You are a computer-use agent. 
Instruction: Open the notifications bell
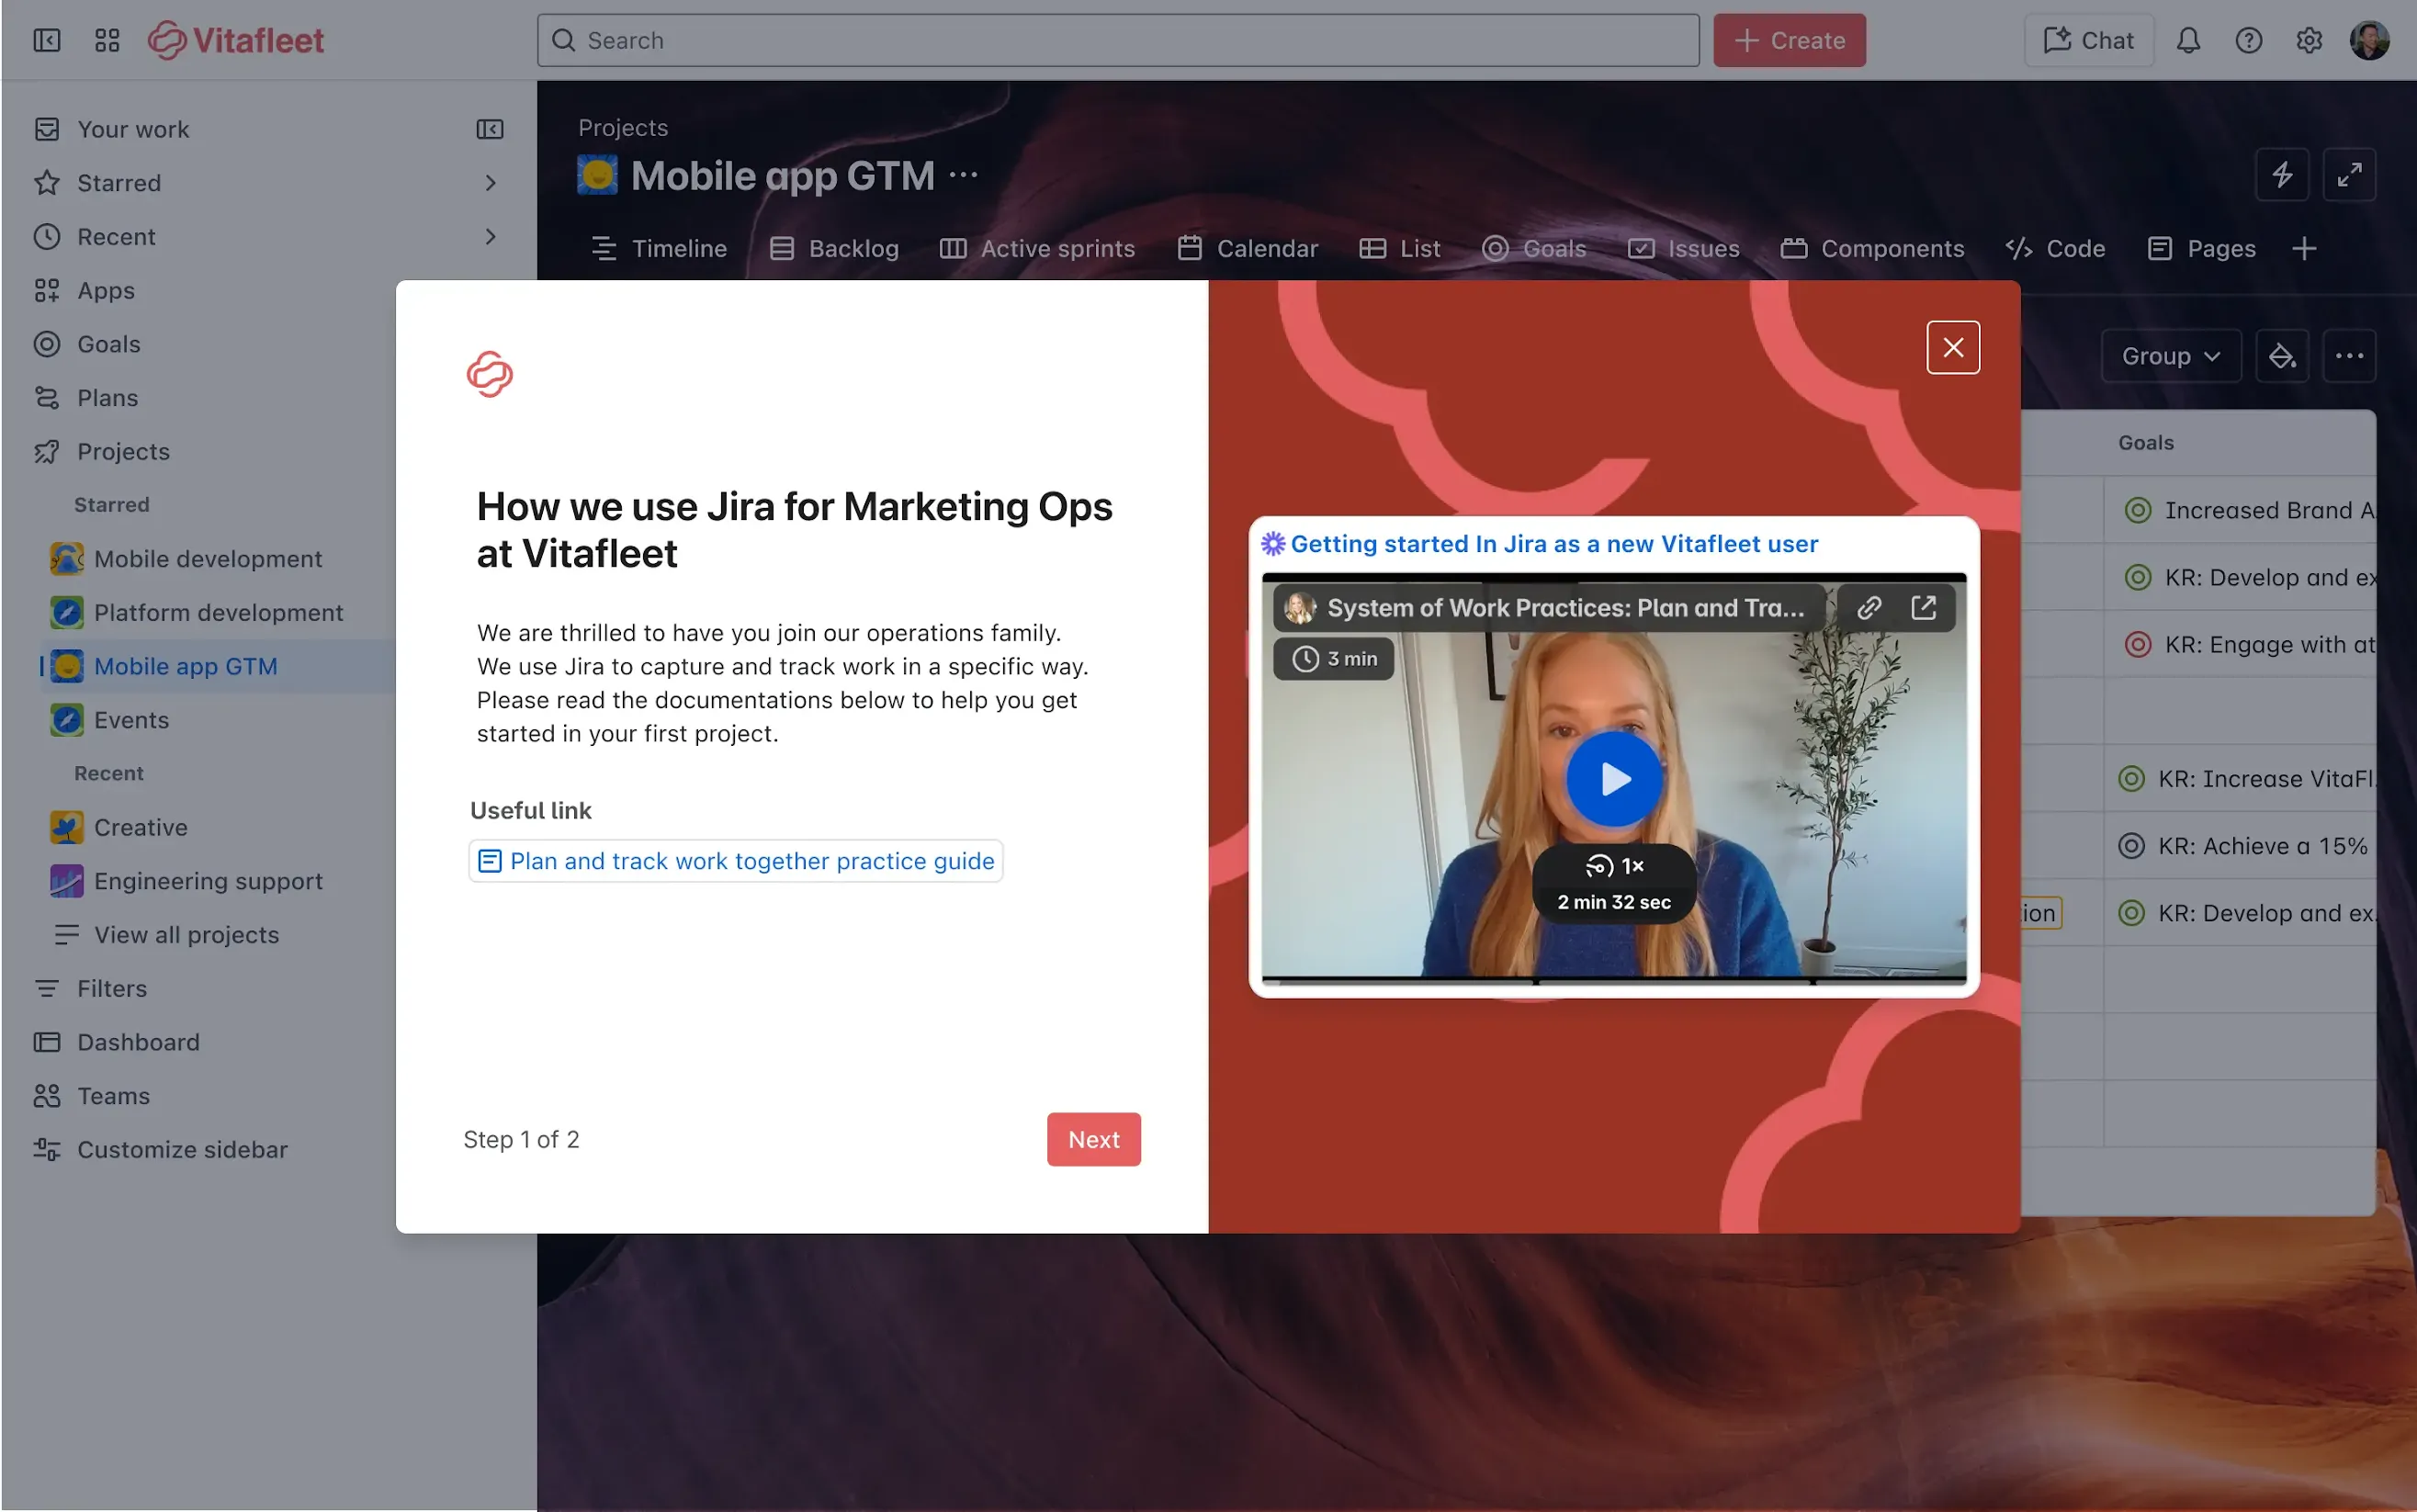(2189, 40)
